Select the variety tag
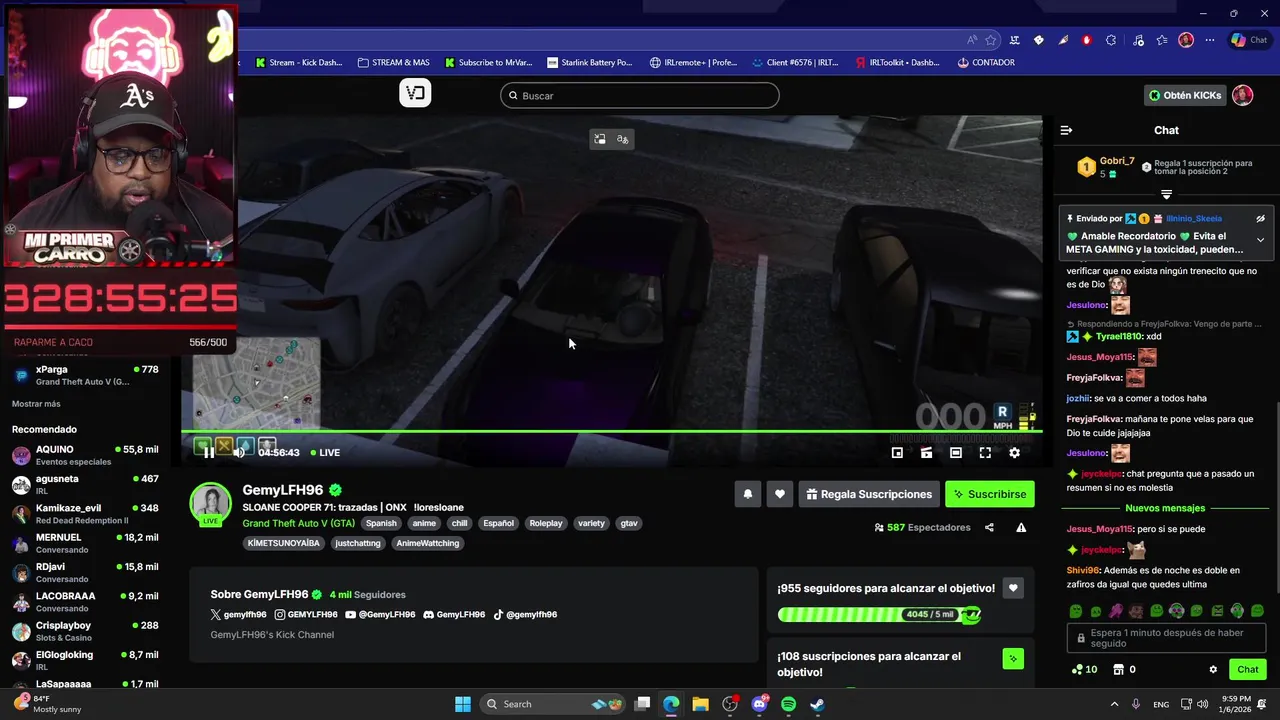The width and height of the screenshot is (1280, 720). click(591, 523)
